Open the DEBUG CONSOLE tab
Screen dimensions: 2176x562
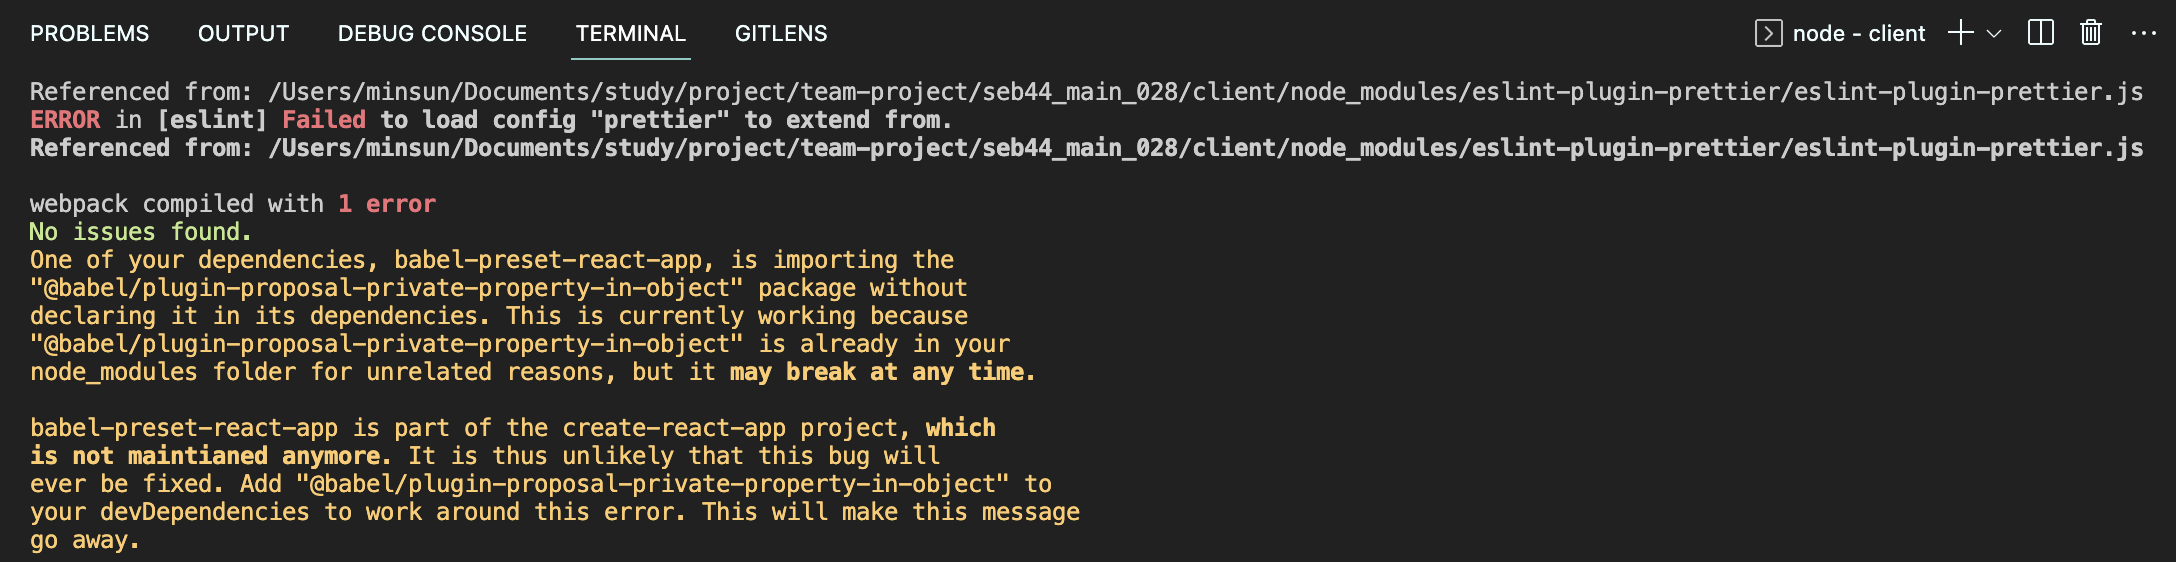coord(432,33)
